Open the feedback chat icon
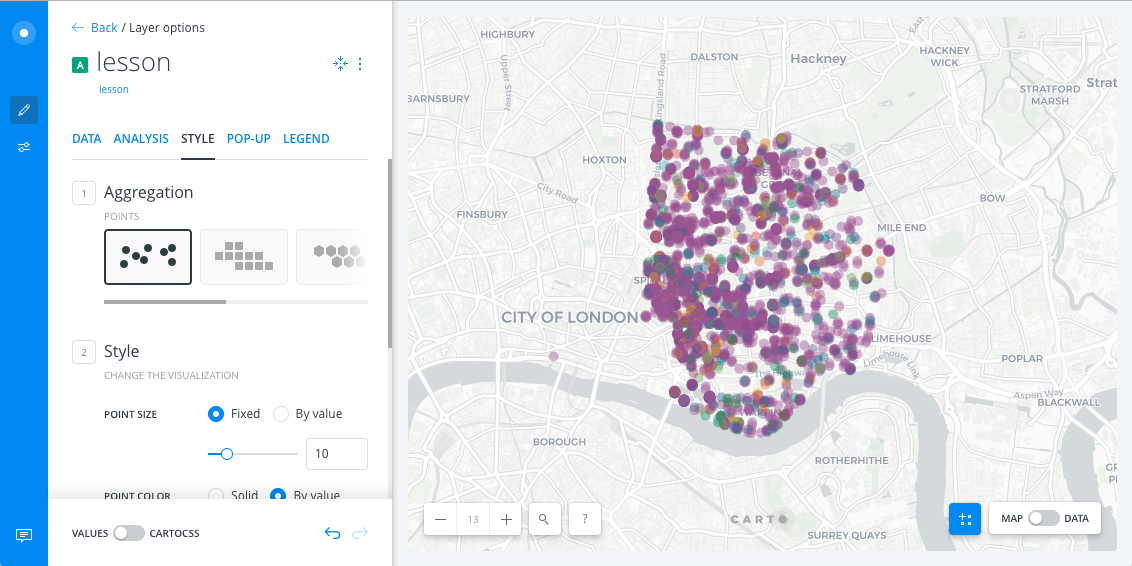Screen dimensions: 1132x566 24,535
